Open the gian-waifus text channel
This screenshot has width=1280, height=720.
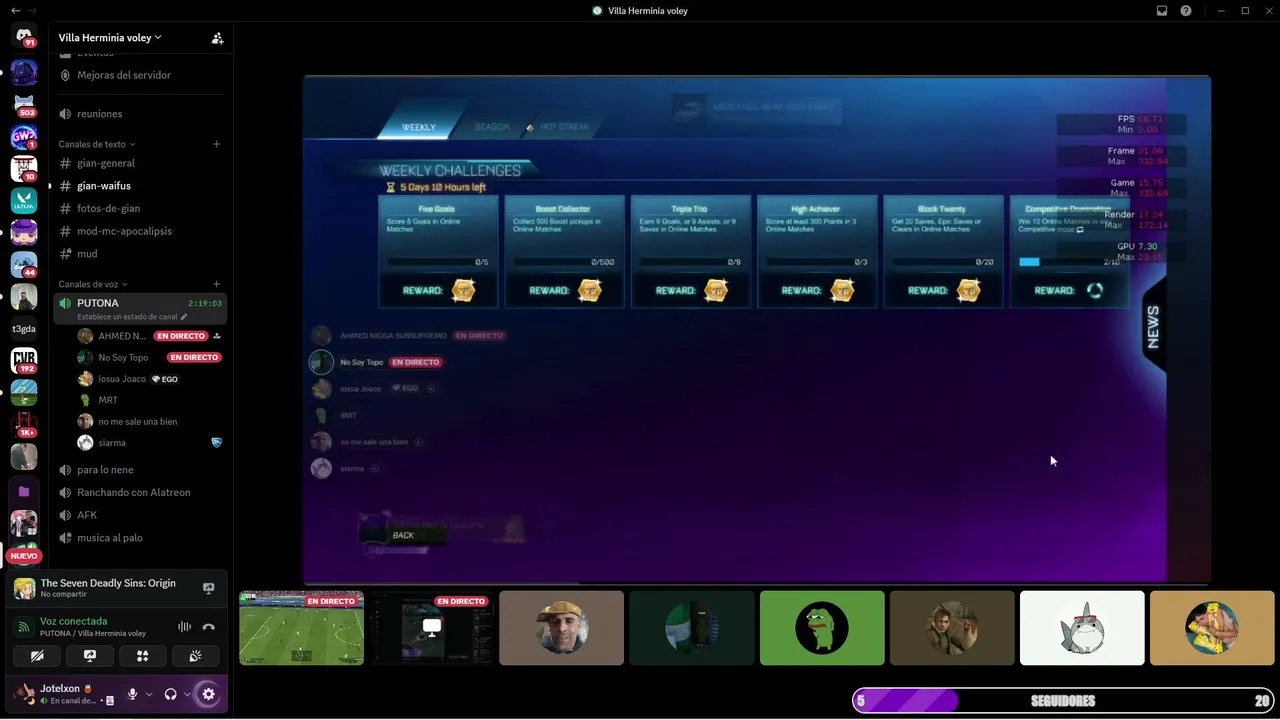pyautogui.click(x=140, y=186)
